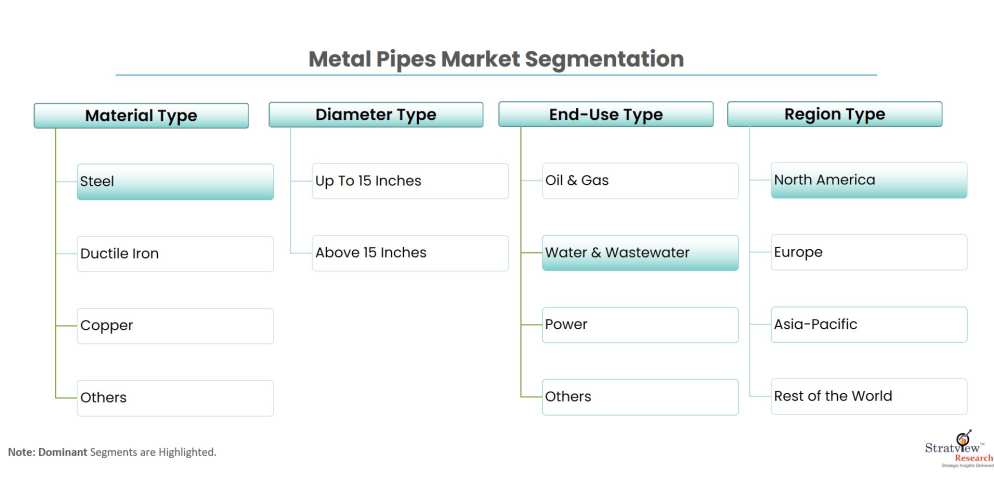Choose the Europe region box
994x485 pixels.
click(x=869, y=252)
